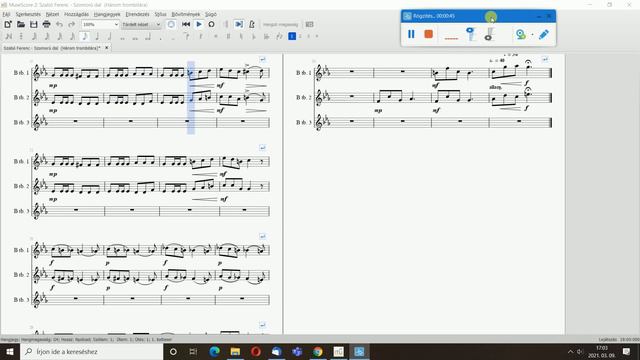Open dropdown next to the webcam icon

(x=532, y=35)
